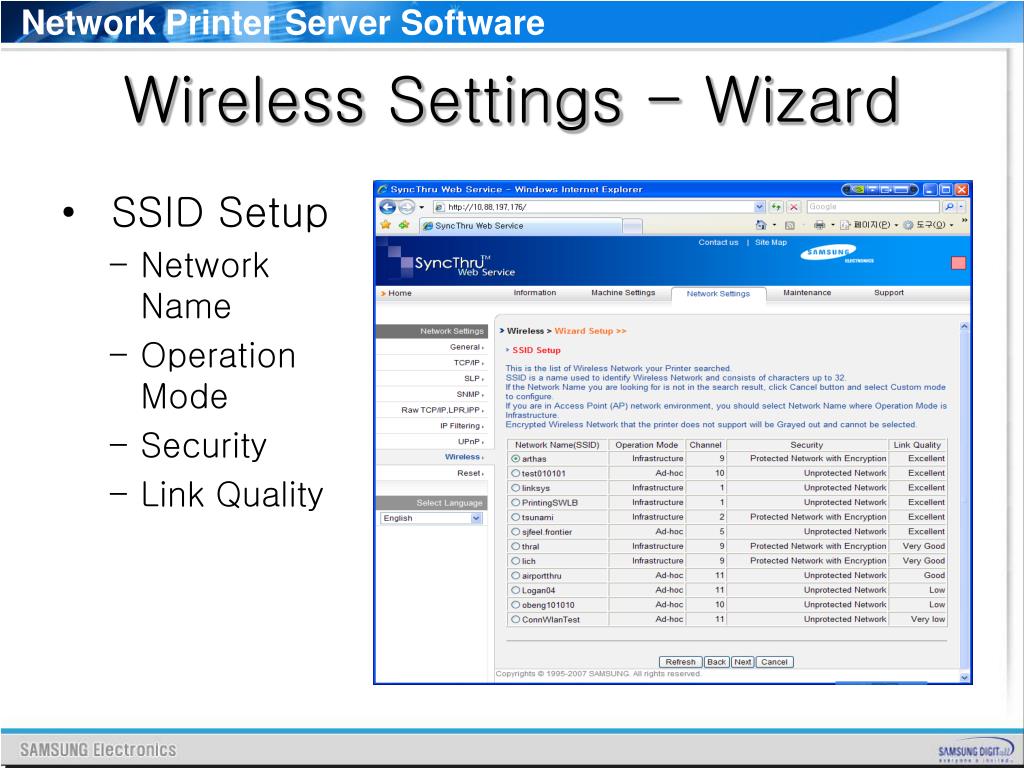The height and width of the screenshot is (768, 1024).
Task: Click the browser Back arrow
Action: [x=387, y=207]
